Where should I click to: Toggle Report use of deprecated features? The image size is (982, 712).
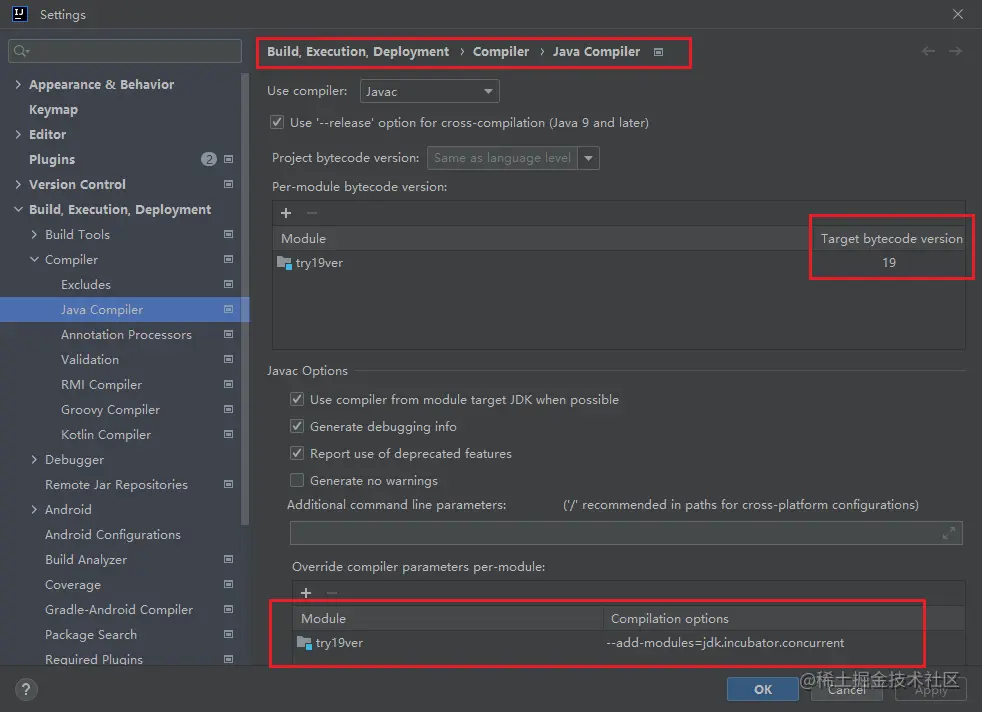(x=297, y=453)
